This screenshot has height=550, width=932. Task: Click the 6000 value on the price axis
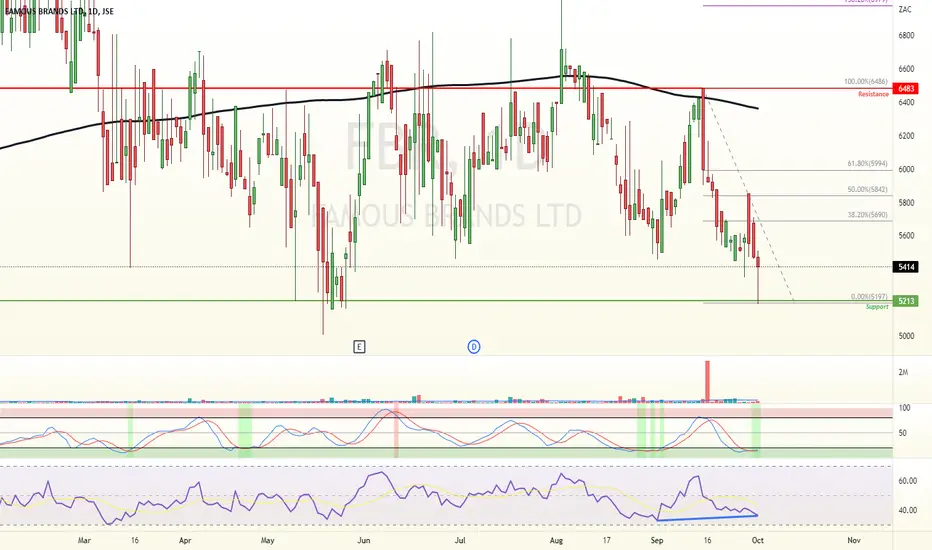[x=906, y=169]
